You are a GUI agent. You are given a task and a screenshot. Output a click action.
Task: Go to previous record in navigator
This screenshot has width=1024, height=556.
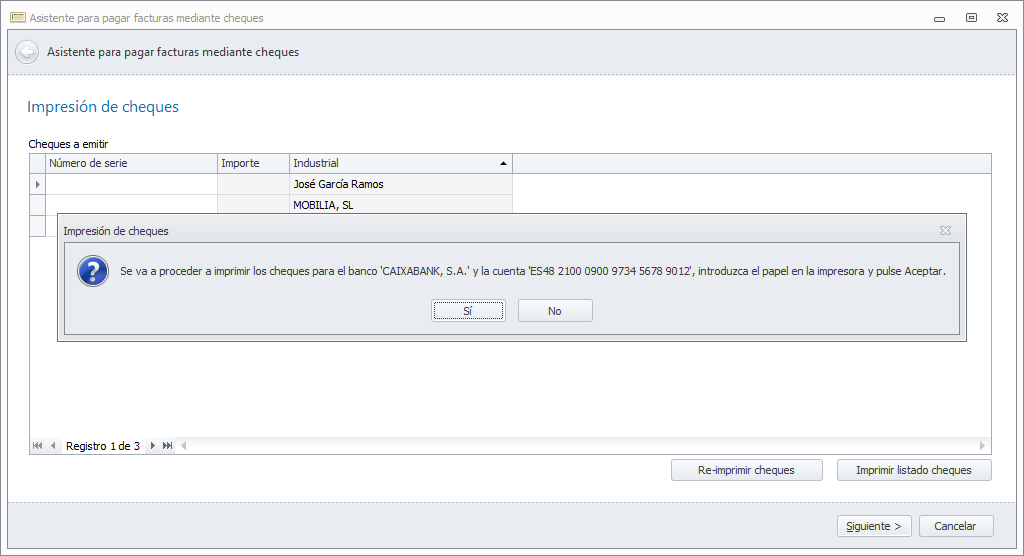tap(53, 446)
